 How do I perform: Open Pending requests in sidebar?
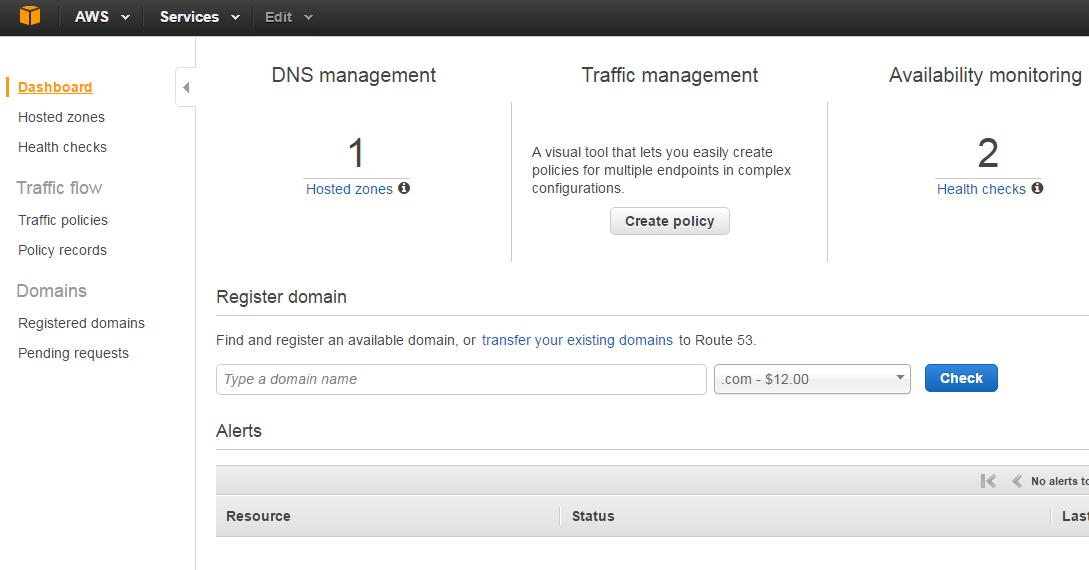pos(73,353)
